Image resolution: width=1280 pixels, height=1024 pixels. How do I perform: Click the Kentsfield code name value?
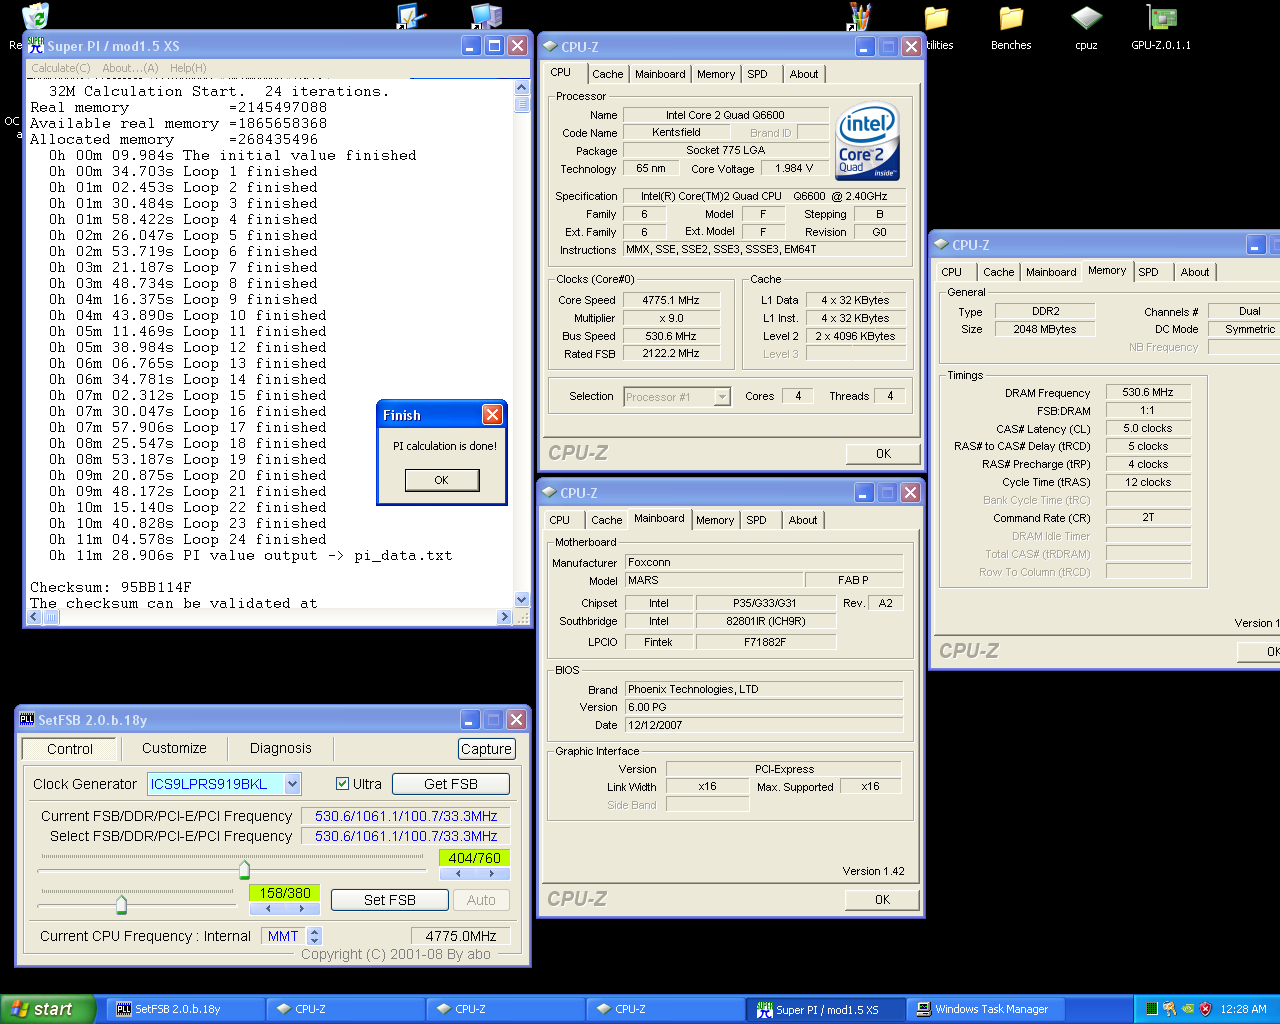[676, 132]
